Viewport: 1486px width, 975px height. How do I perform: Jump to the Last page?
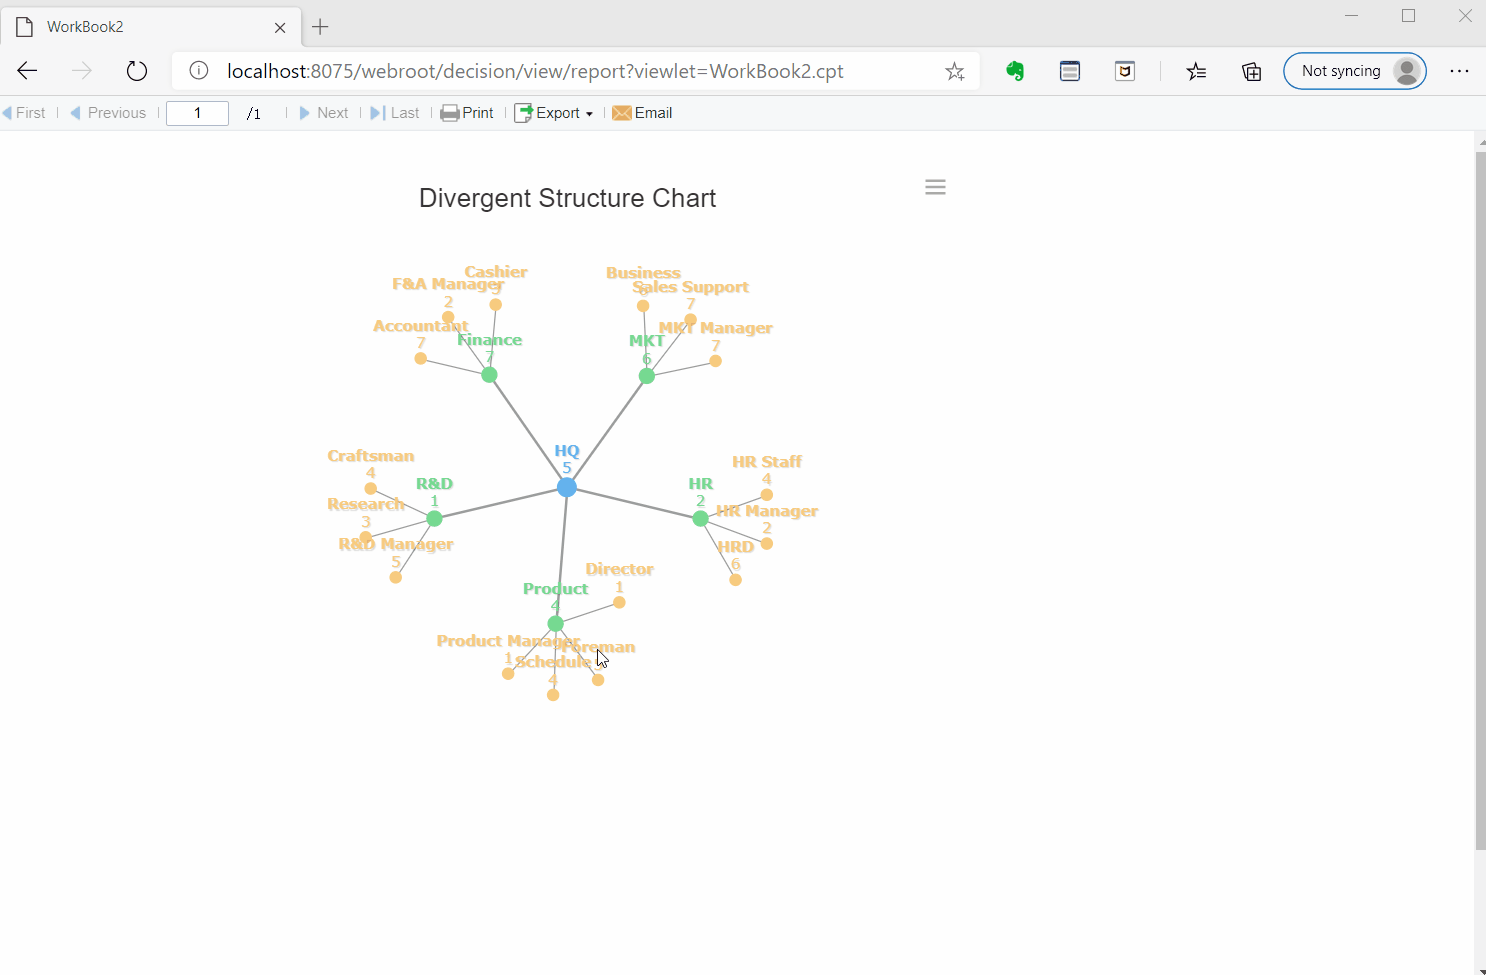coord(395,113)
